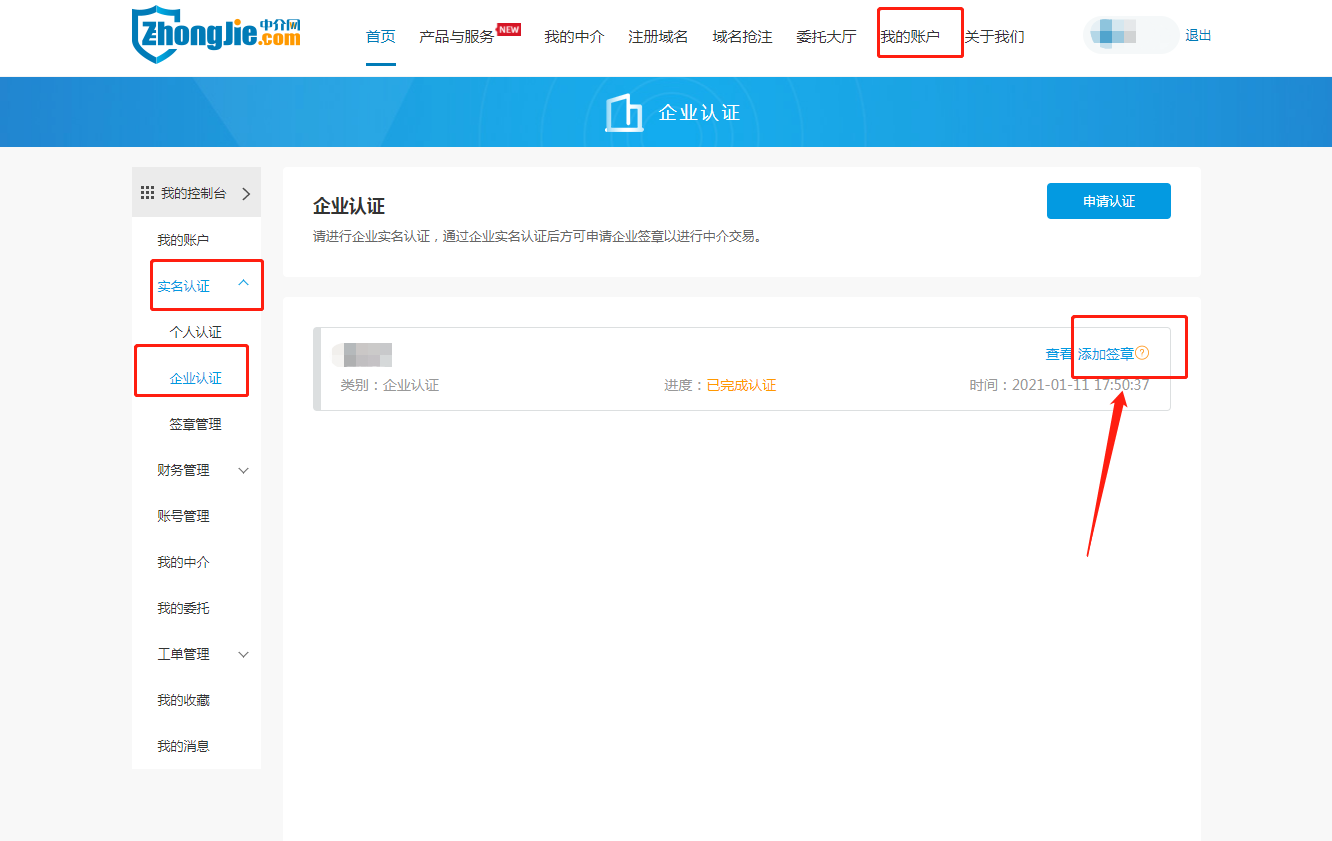Screen dimensions: 1332x841
Task: Click 退出 to log out
Action: click(1198, 36)
